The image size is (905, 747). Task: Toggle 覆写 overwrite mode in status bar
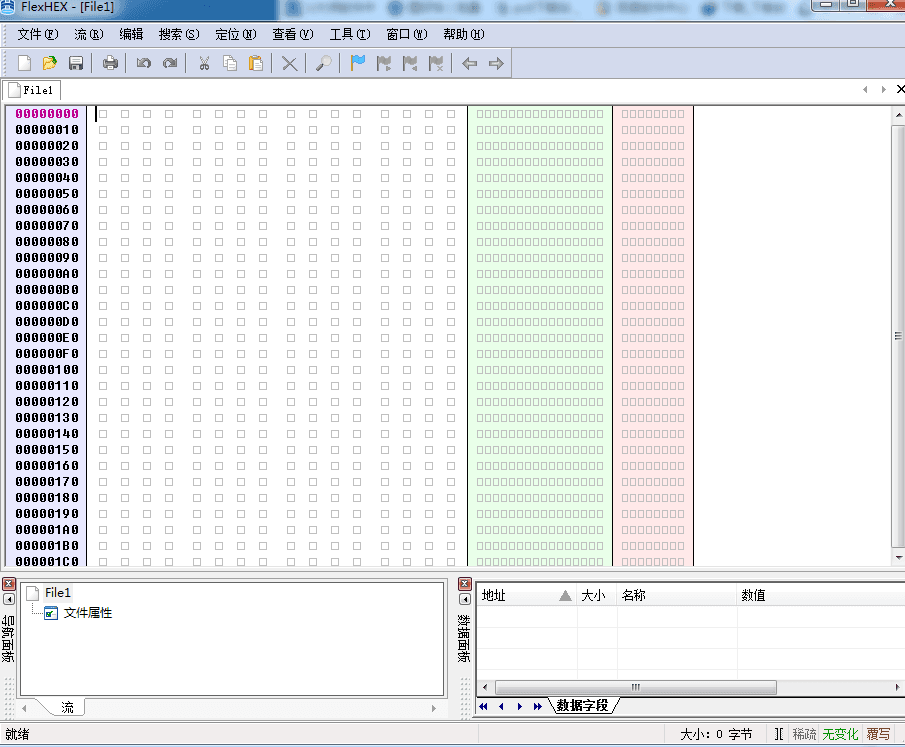(878, 734)
